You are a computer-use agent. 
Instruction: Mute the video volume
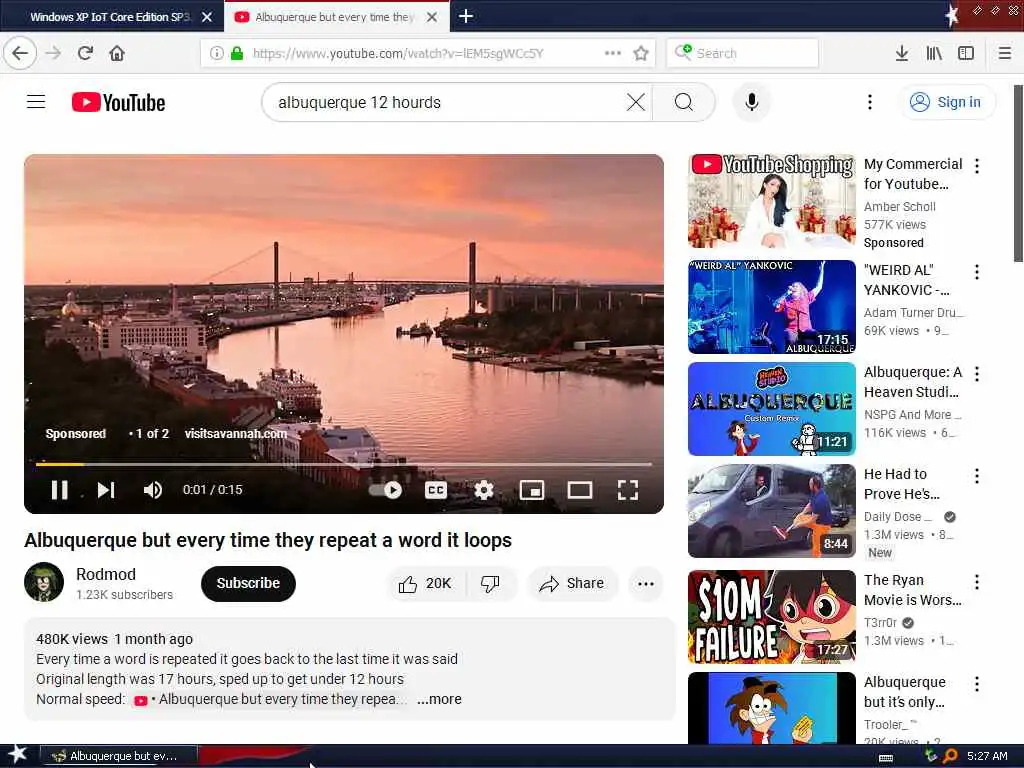153,490
